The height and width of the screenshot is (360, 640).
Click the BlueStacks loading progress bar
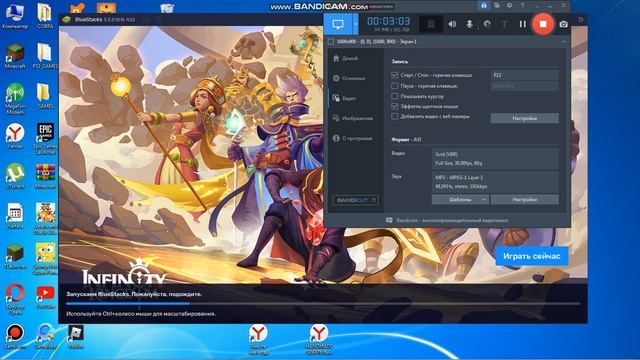point(322,304)
